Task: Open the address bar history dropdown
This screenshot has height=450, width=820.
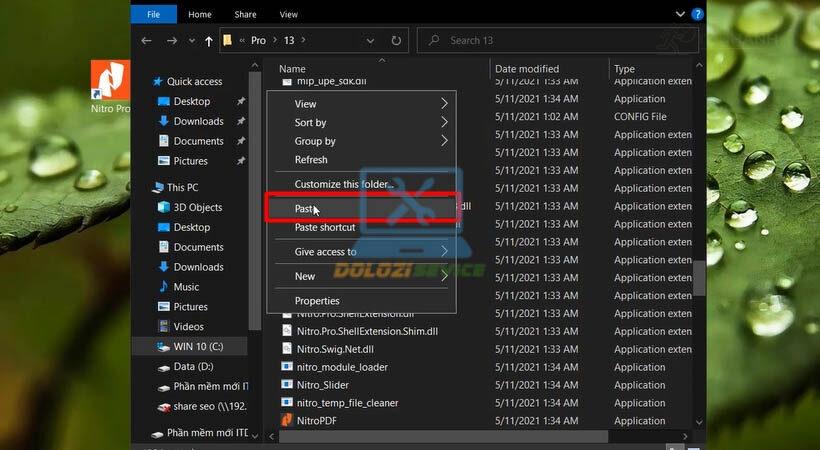Action: 372,41
